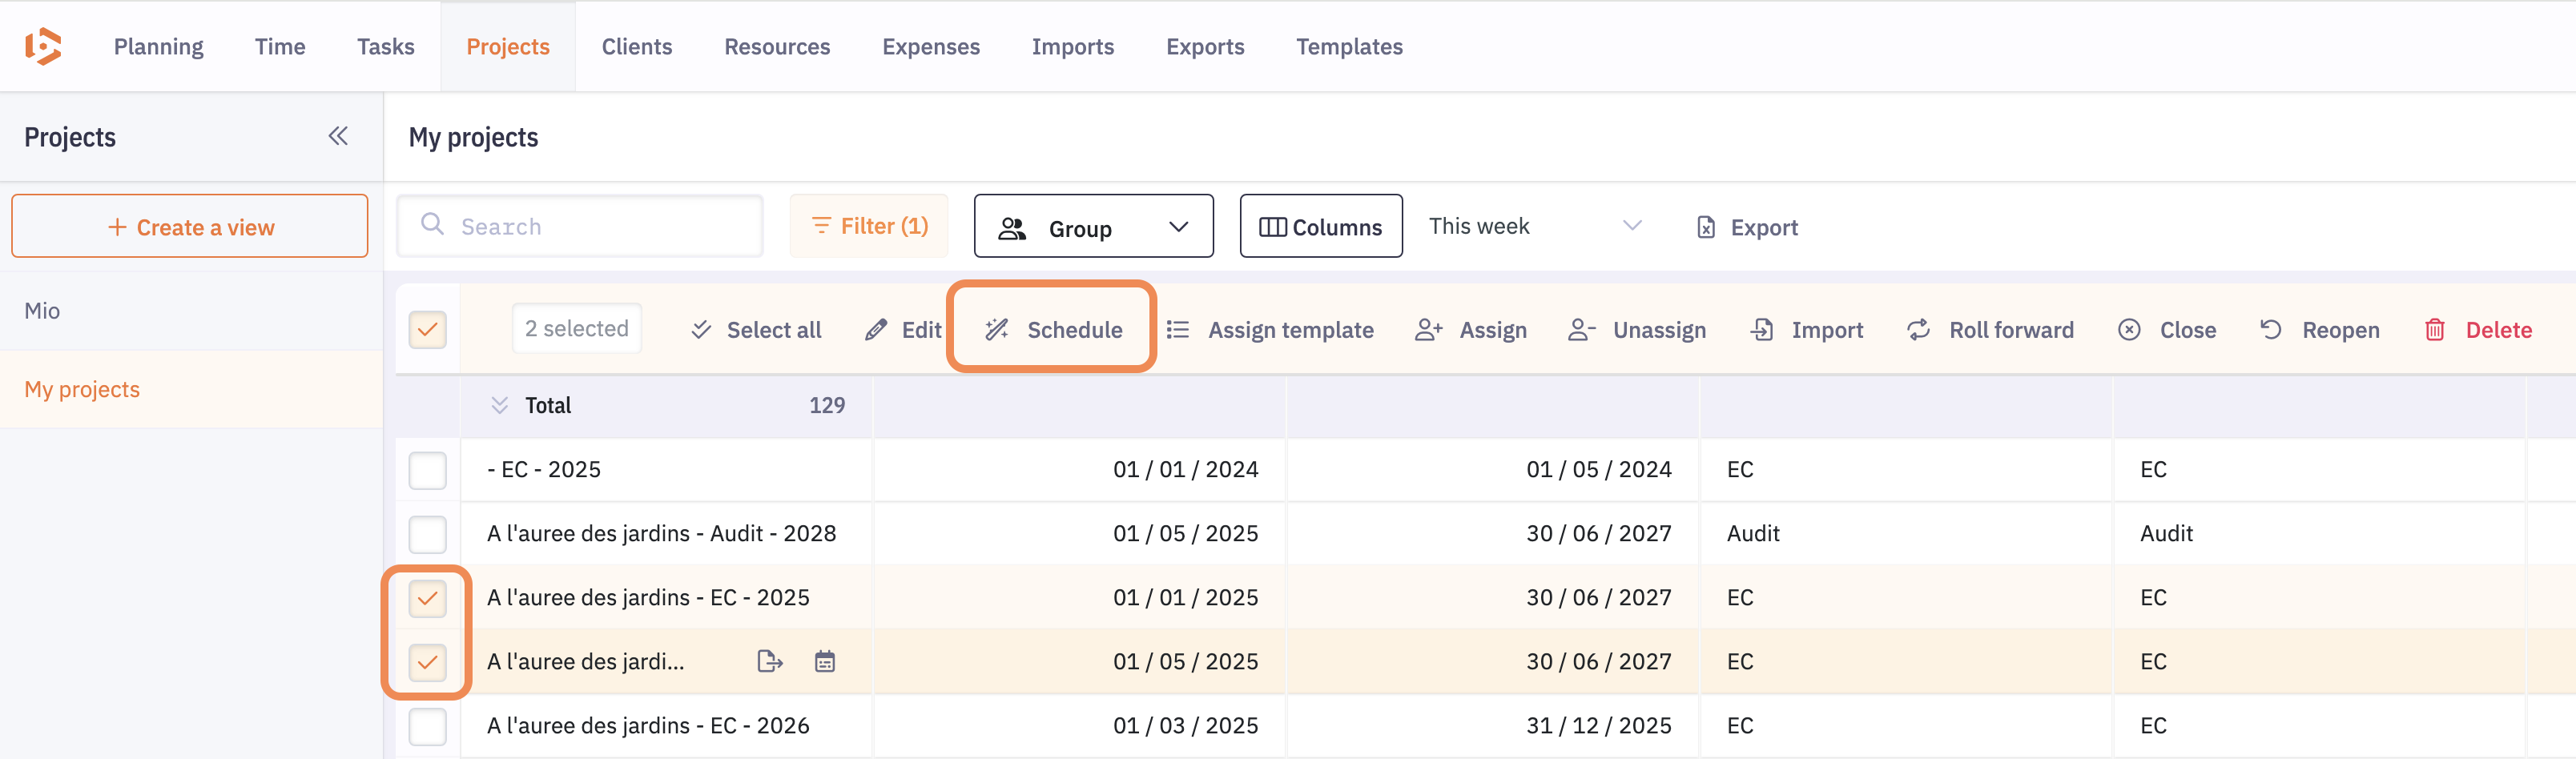
Task: Click the Roll forward icon
Action: tap(1918, 330)
